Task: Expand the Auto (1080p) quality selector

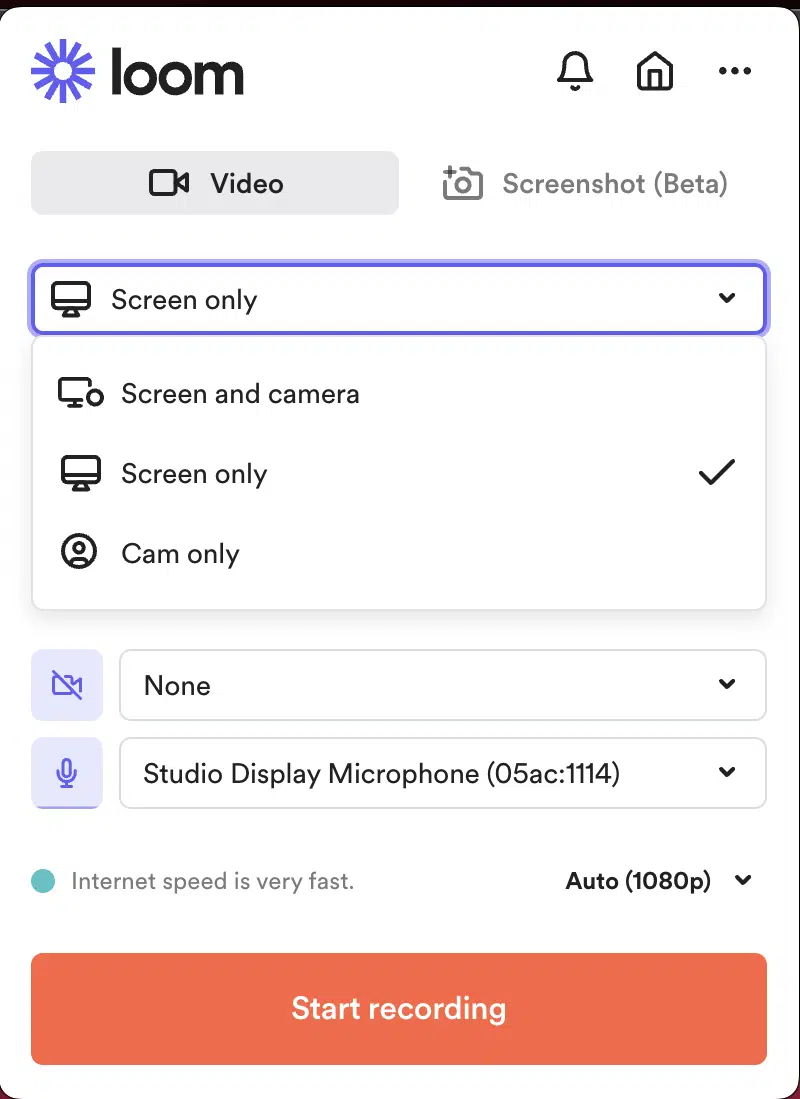Action: click(658, 880)
